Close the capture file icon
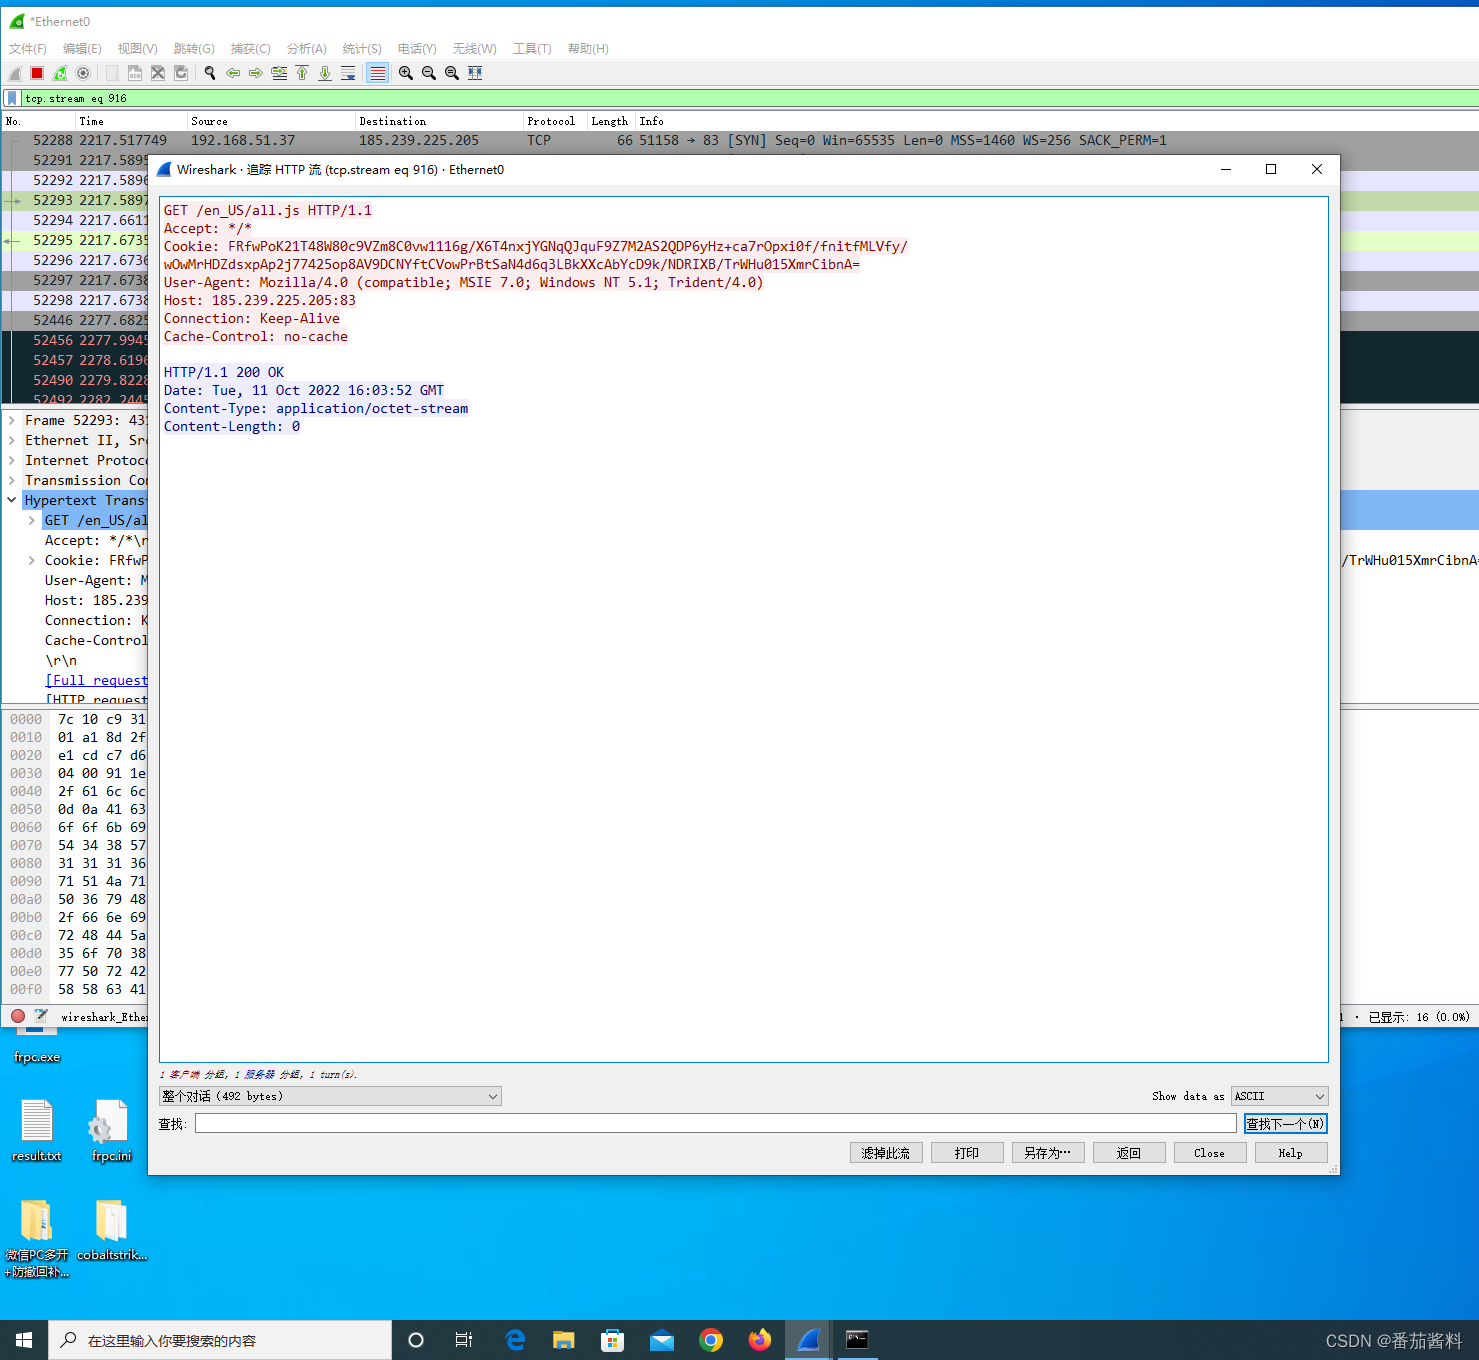 tap(158, 73)
